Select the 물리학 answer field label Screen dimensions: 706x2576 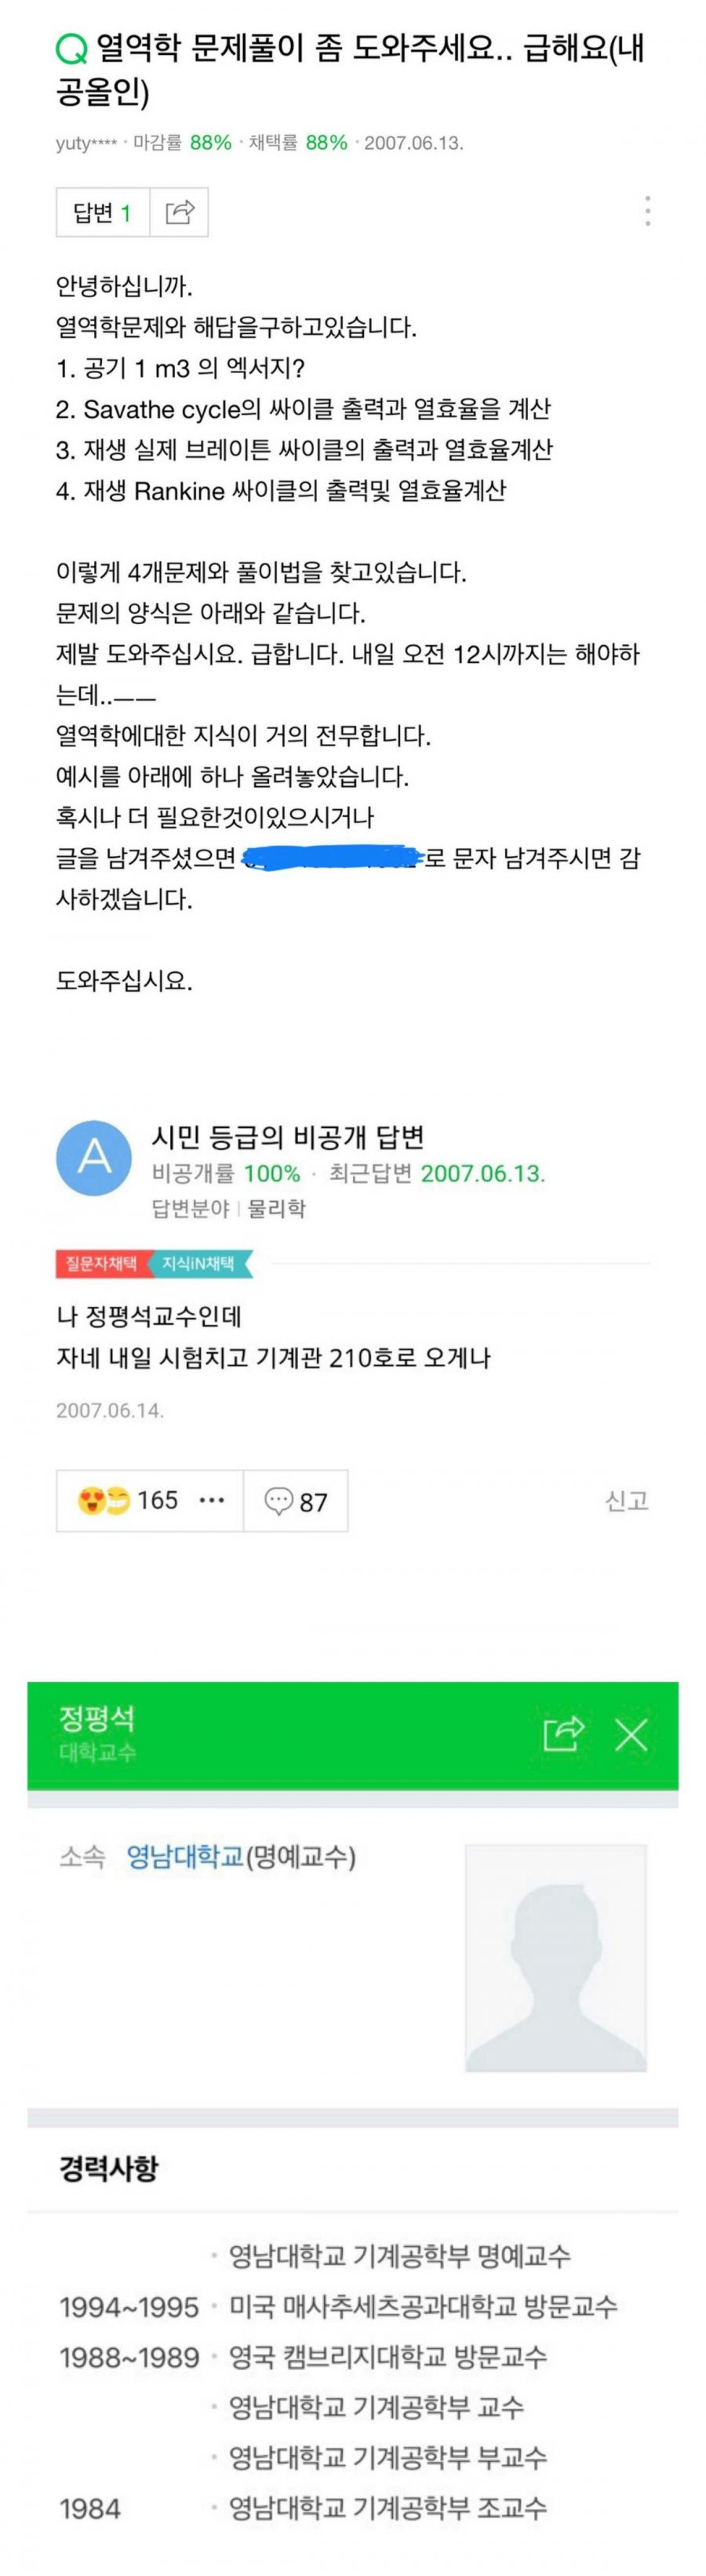pos(277,1208)
